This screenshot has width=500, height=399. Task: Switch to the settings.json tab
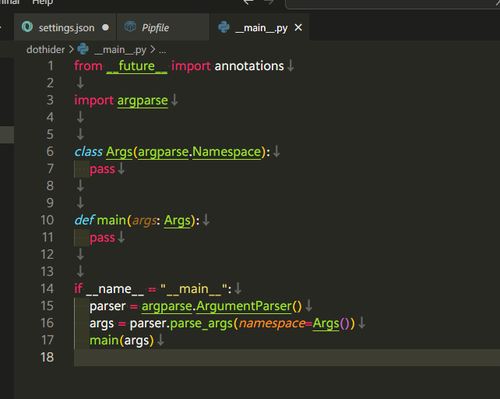click(x=65, y=27)
